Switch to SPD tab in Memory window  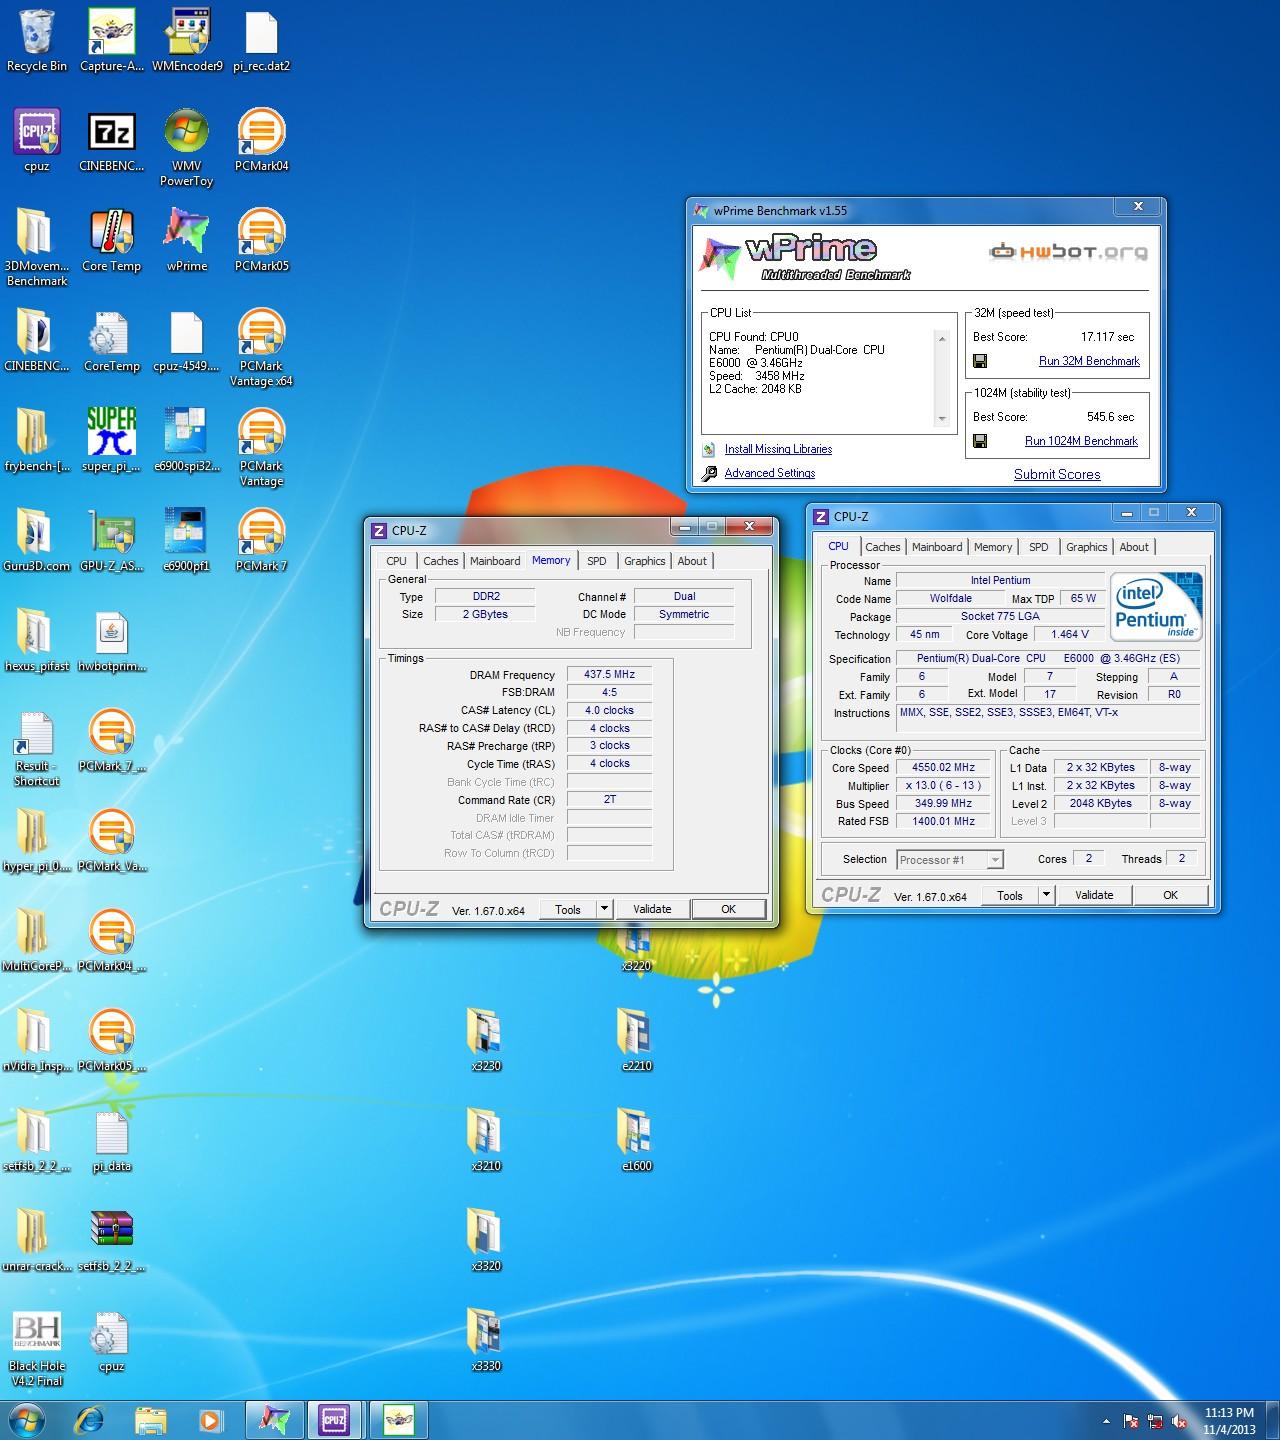[597, 561]
